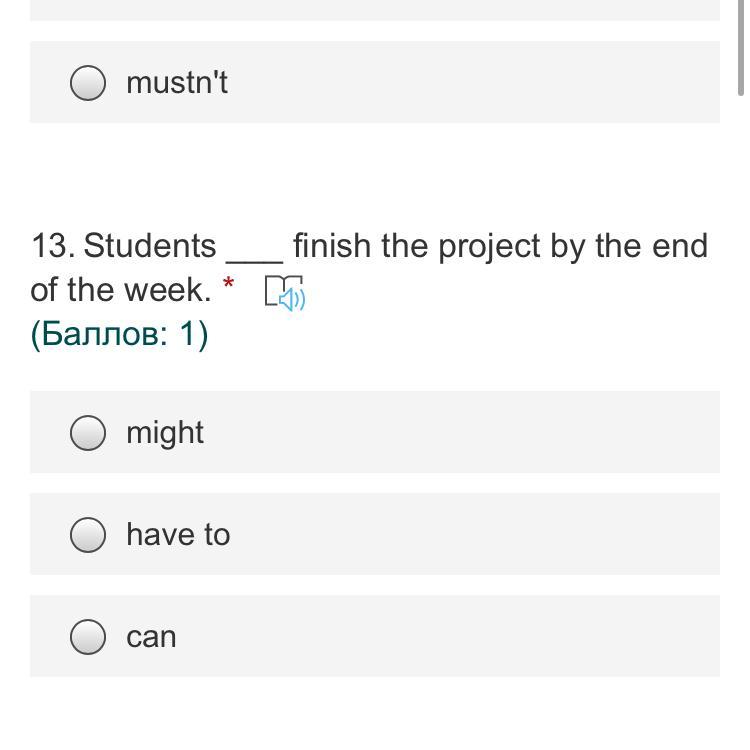Screen dimensions: 750x750
Task: Select the "can" radio button
Action: pyautogui.click(x=88, y=637)
